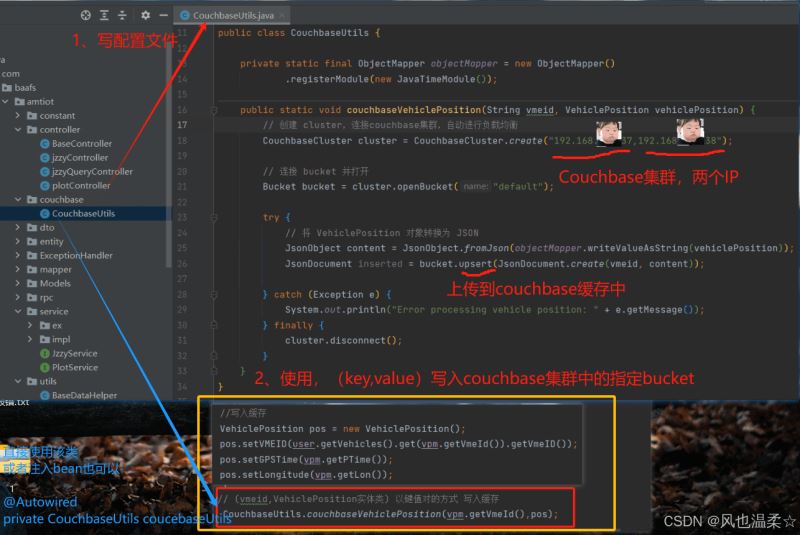Screen dimensions: 800x535
Task: Click 'pos.setLongitude(vpm.getLon());' in lower snippet
Action: (306, 475)
